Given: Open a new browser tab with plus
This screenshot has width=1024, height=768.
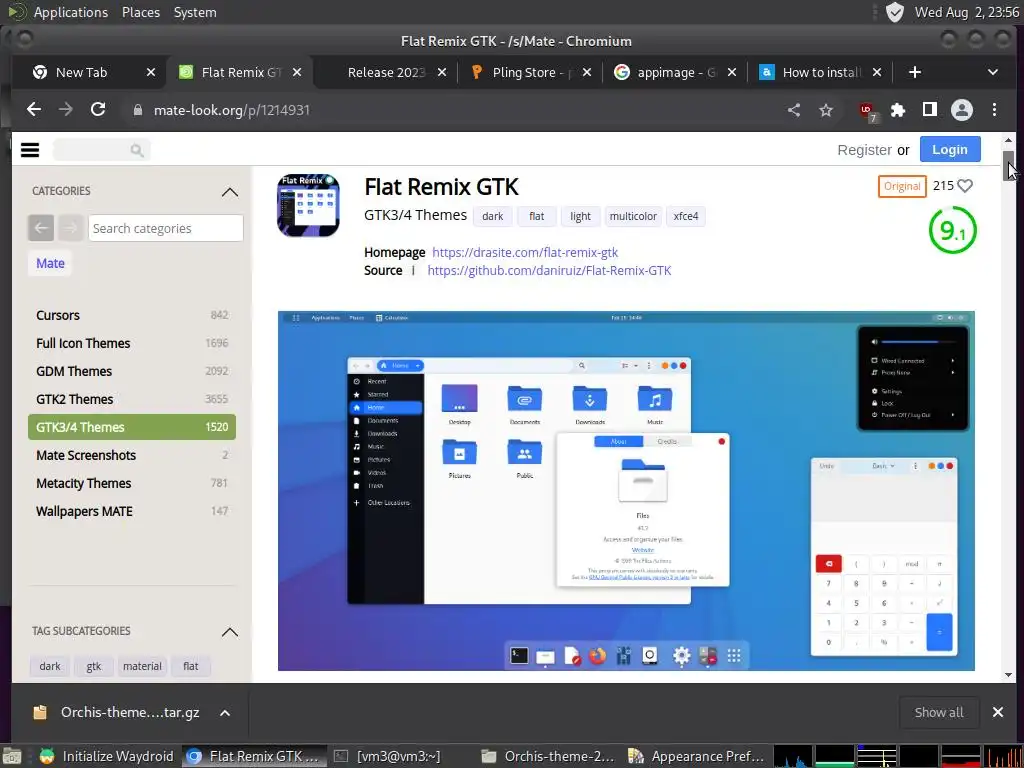Looking at the screenshot, I should tap(914, 72).
